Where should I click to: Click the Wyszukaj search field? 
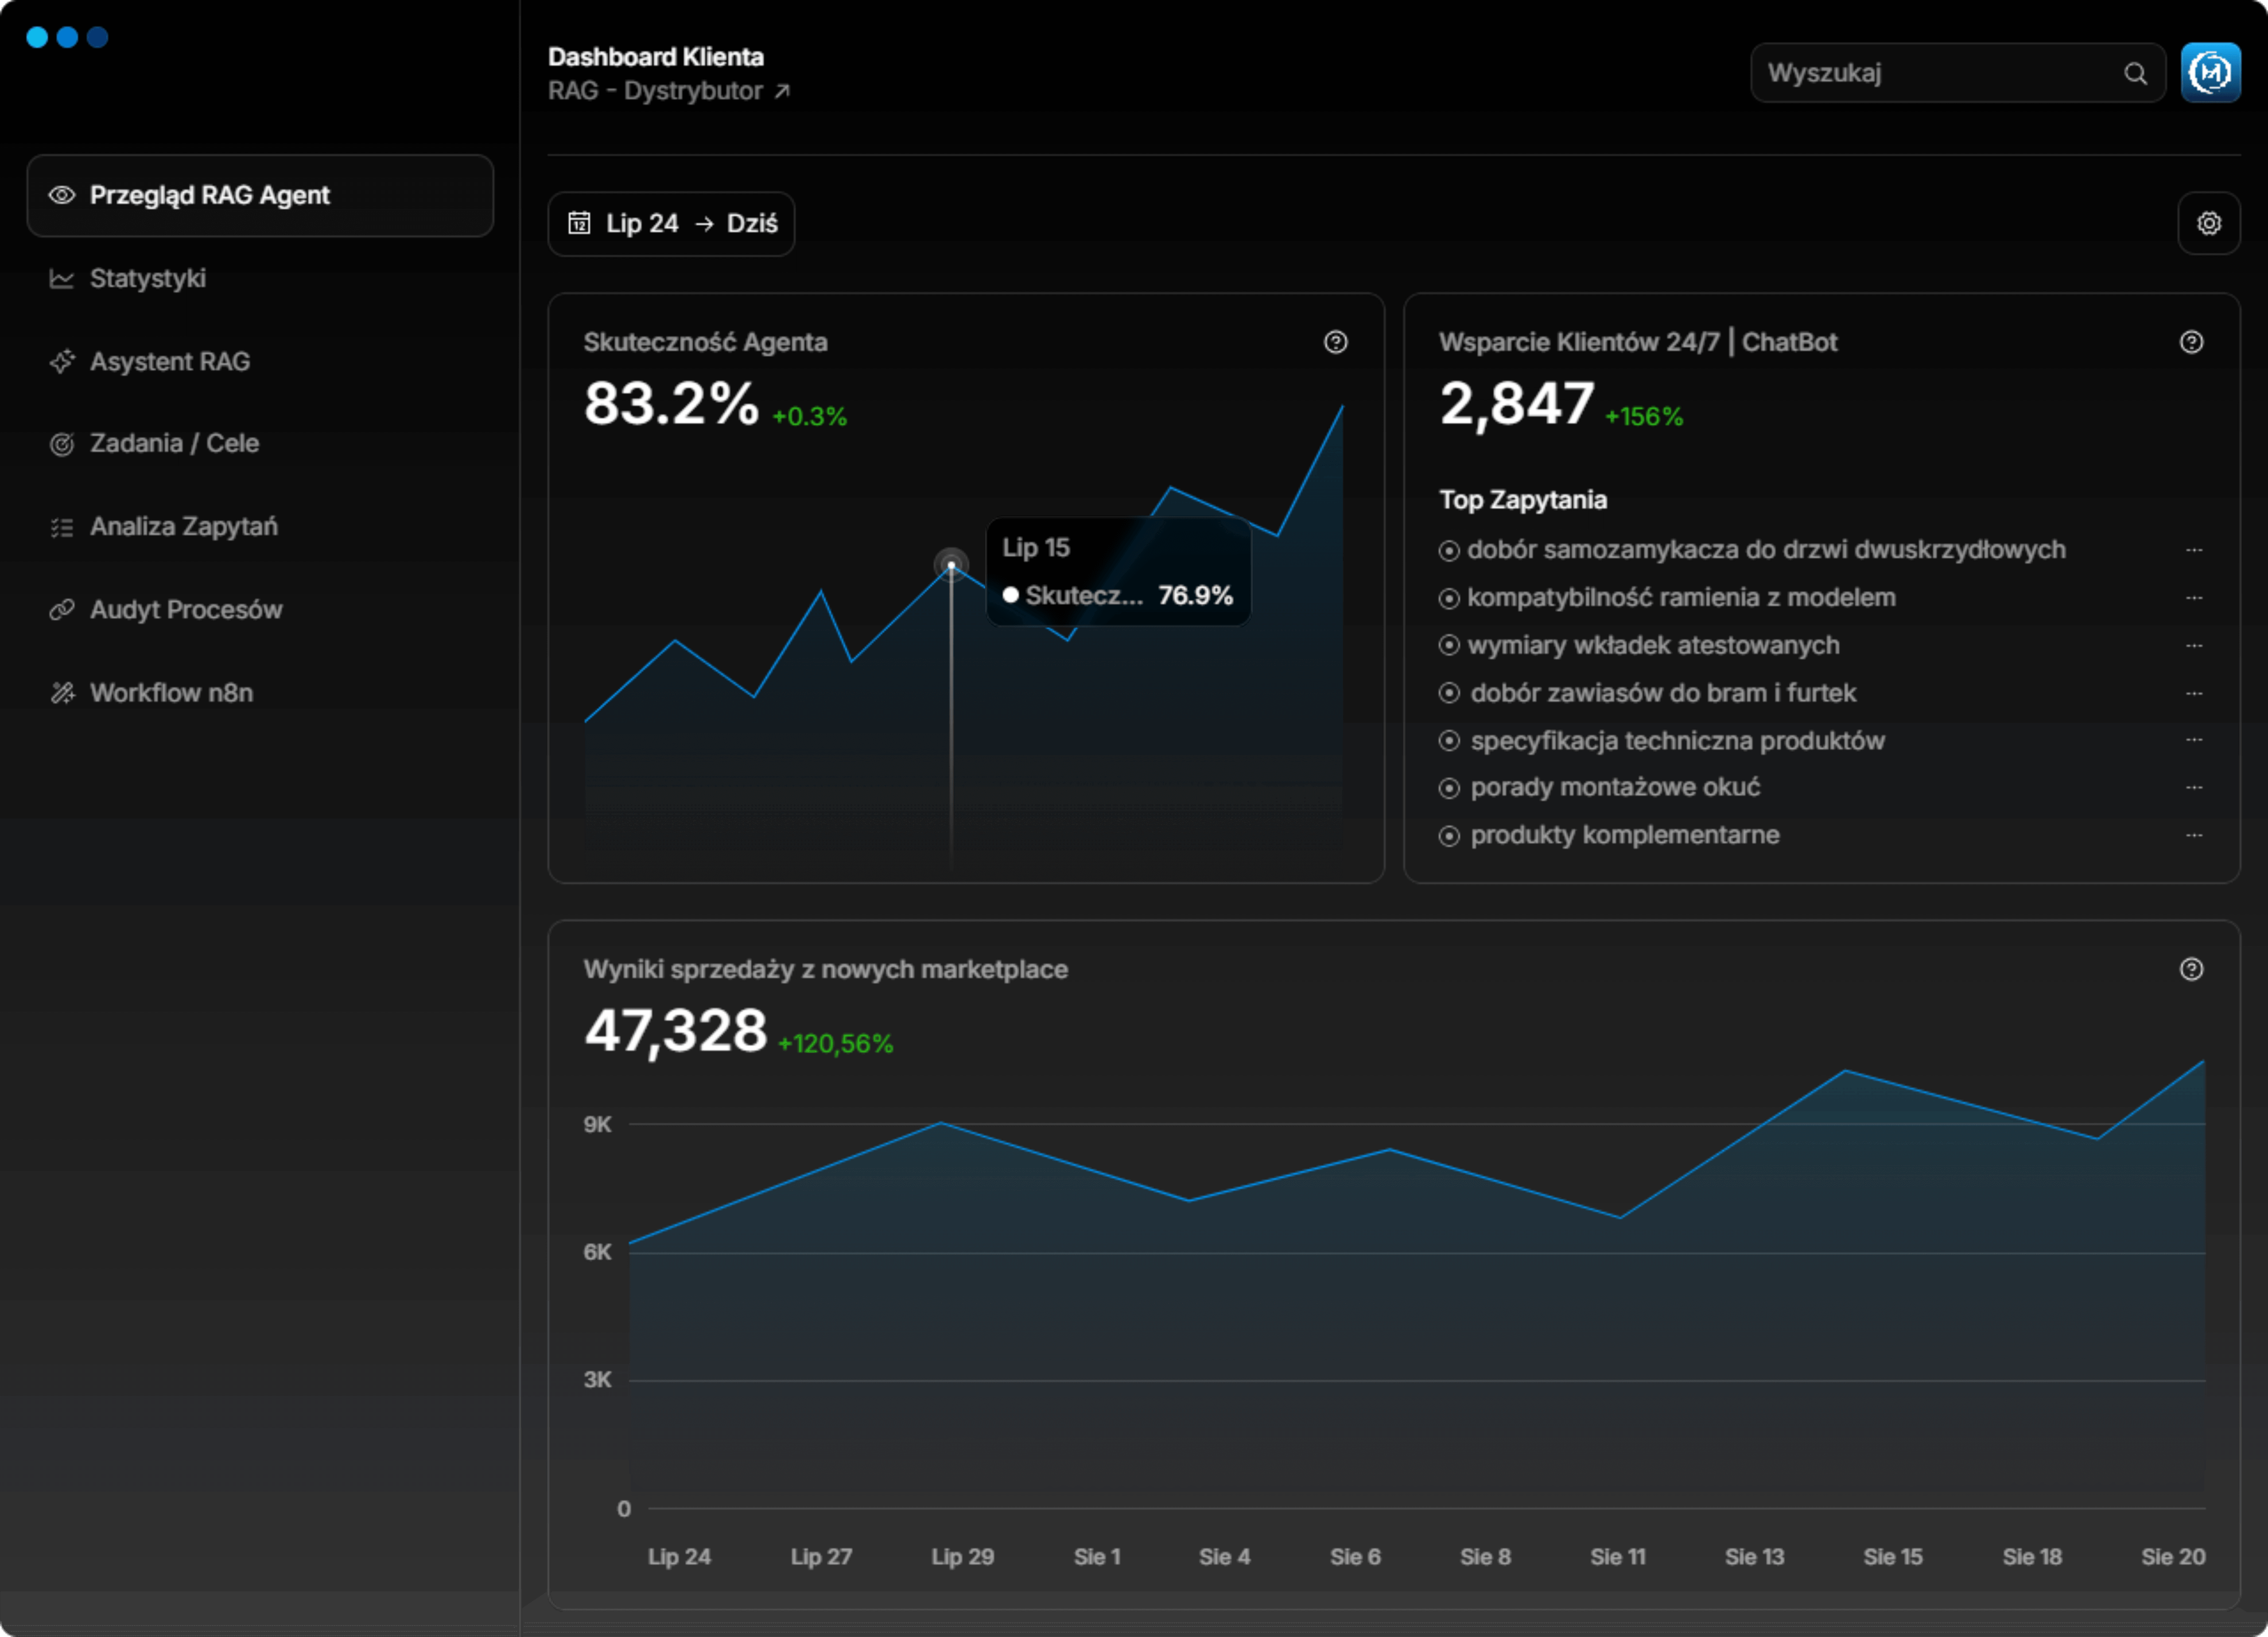click(1935, 73)
